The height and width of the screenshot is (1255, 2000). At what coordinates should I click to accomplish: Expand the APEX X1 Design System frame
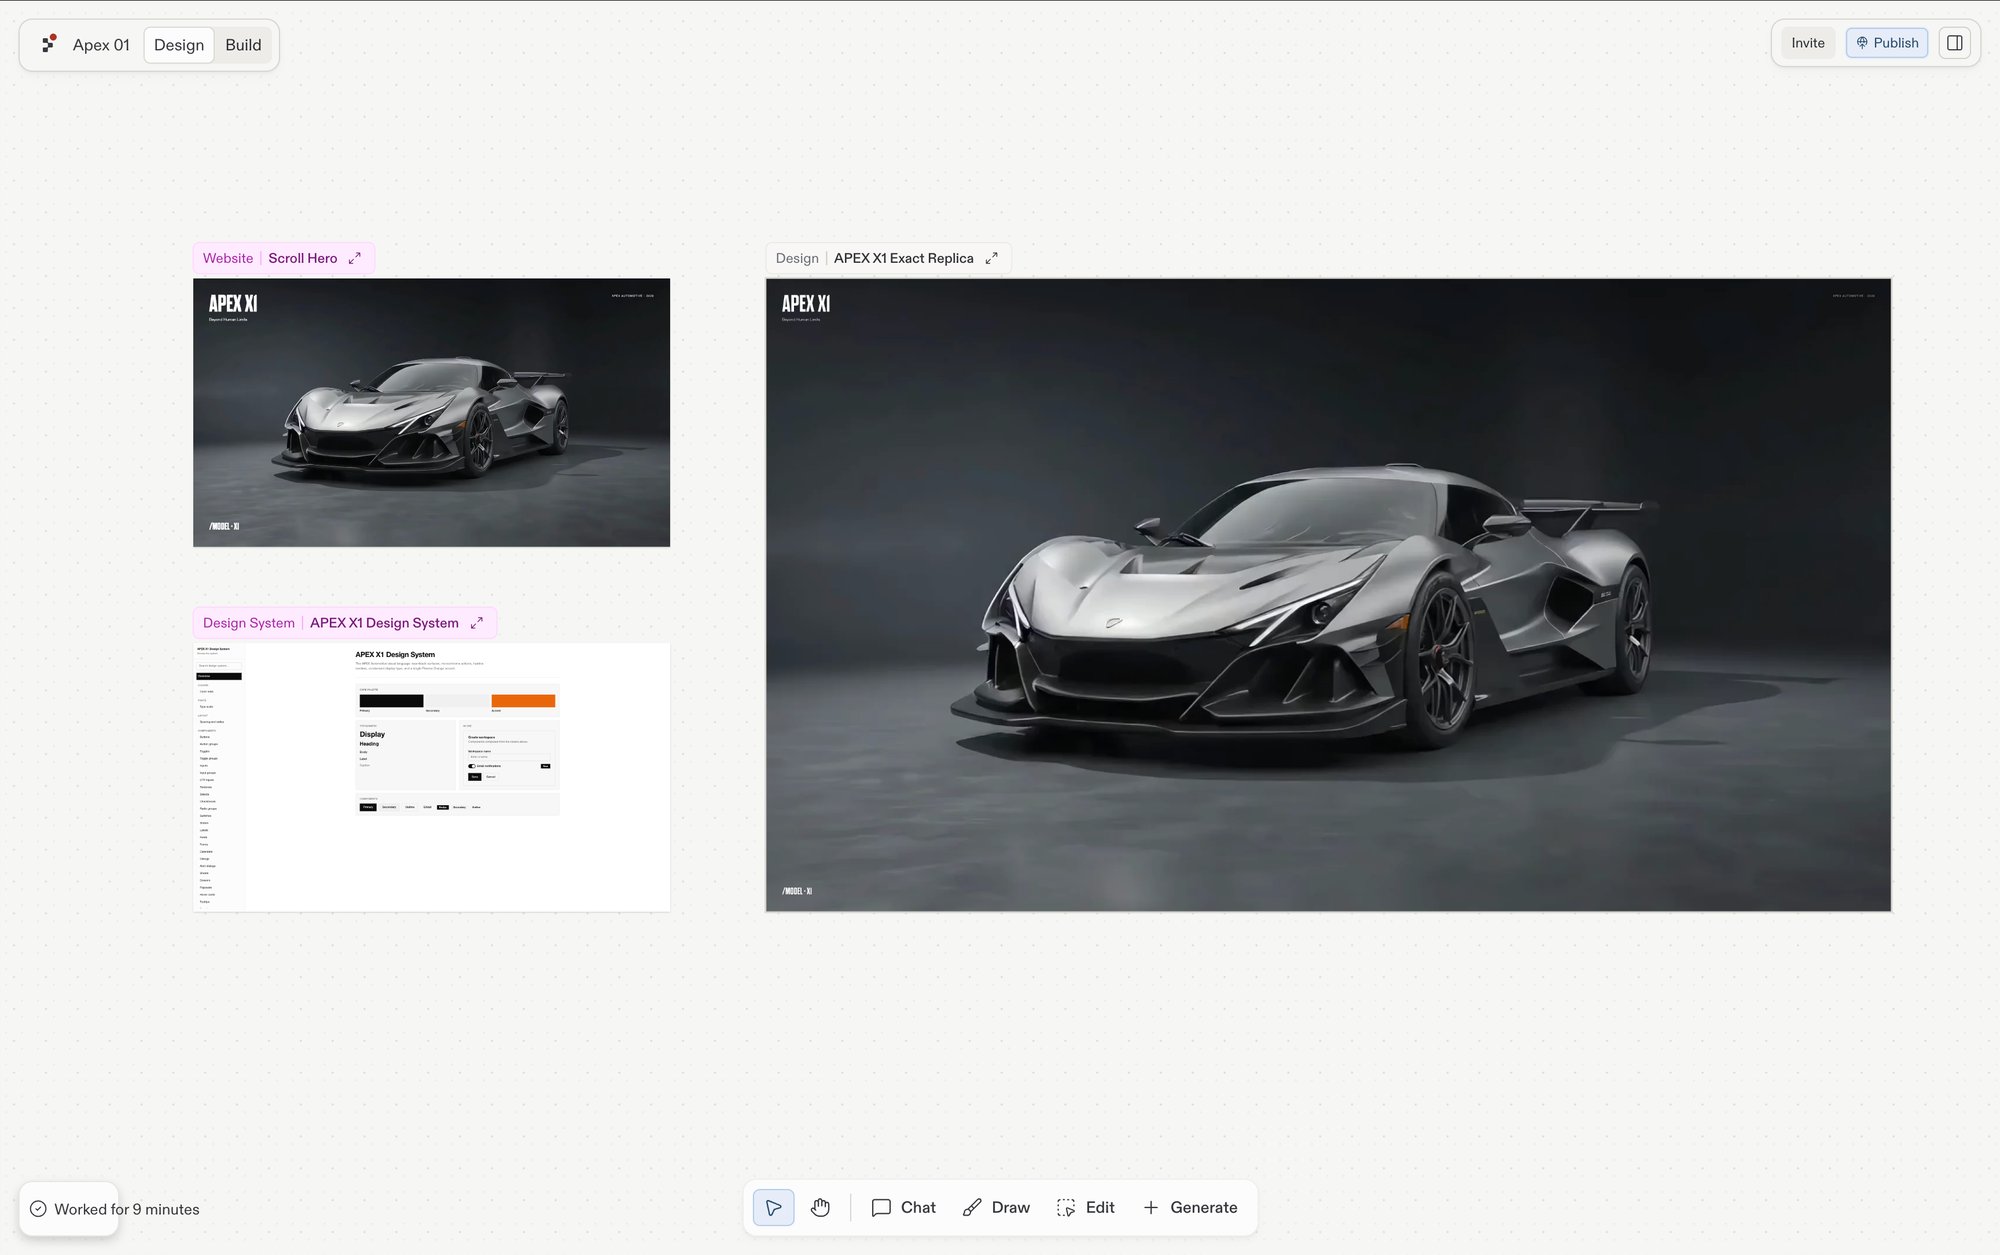click(477, 623)
